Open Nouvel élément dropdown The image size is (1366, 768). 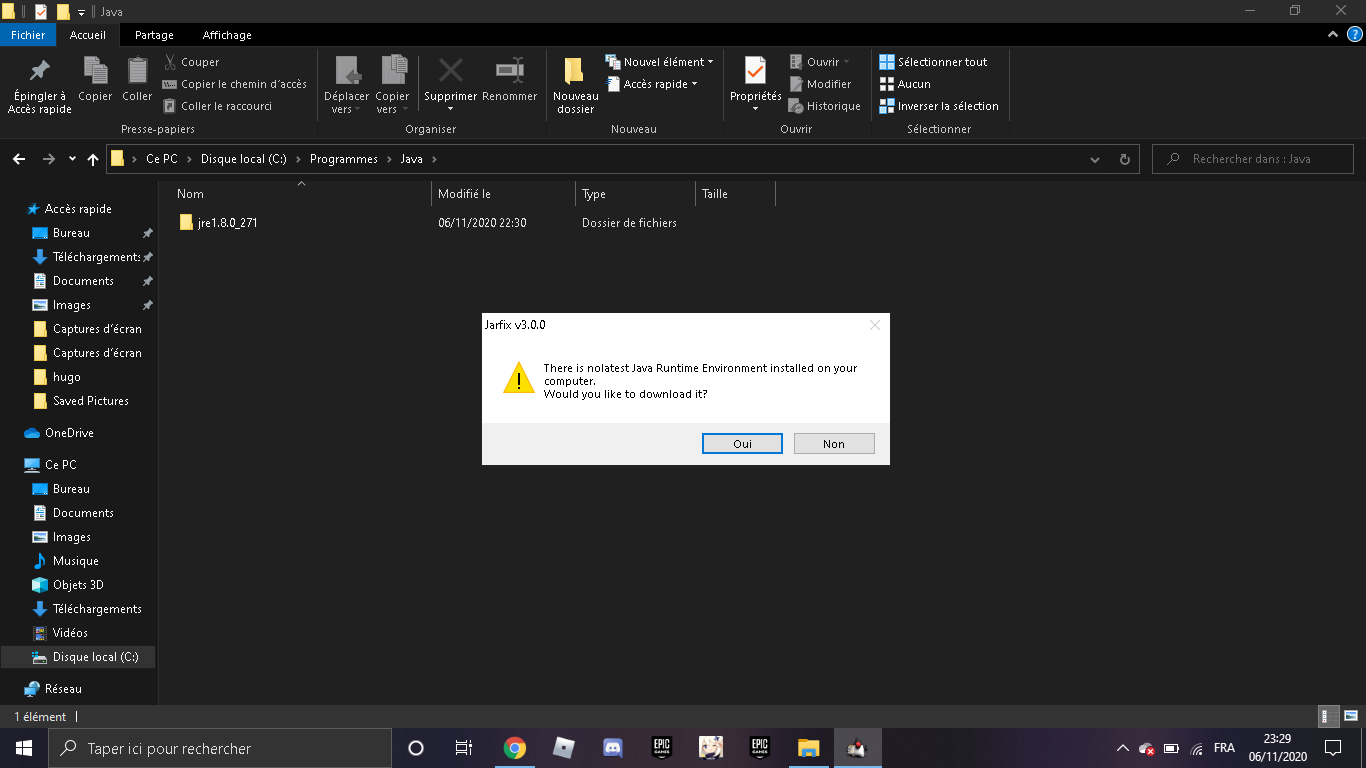click(x=660, y=62)
